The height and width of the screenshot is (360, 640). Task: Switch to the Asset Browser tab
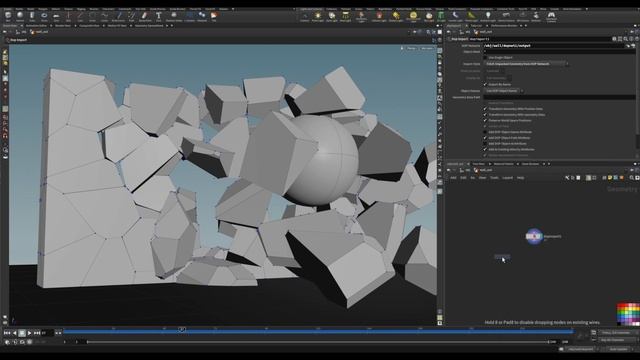click(531, 164)
